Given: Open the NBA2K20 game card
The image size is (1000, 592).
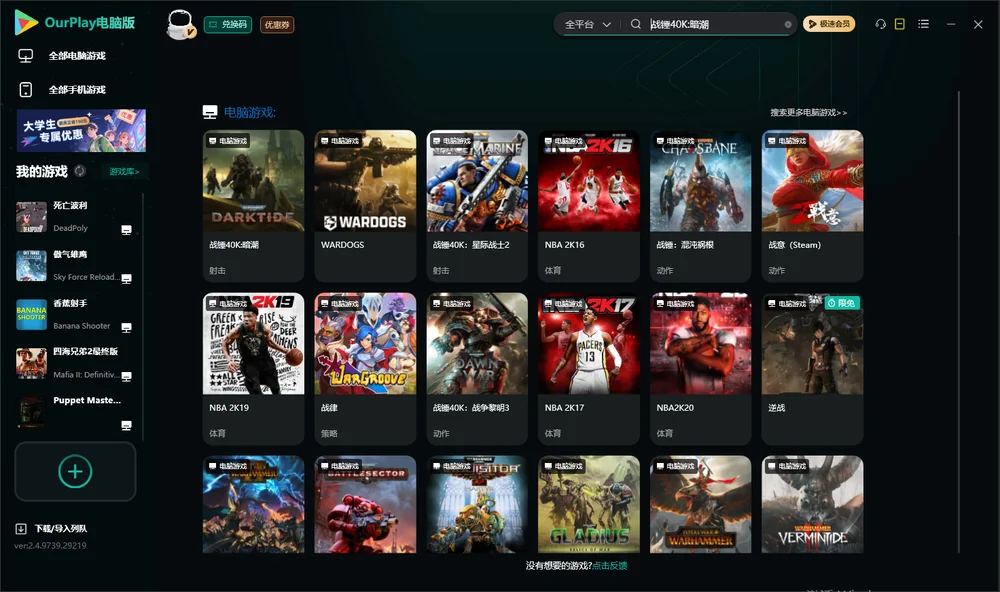Looking at the screenshot, I should pyautogui.click(x=700, y=369).
